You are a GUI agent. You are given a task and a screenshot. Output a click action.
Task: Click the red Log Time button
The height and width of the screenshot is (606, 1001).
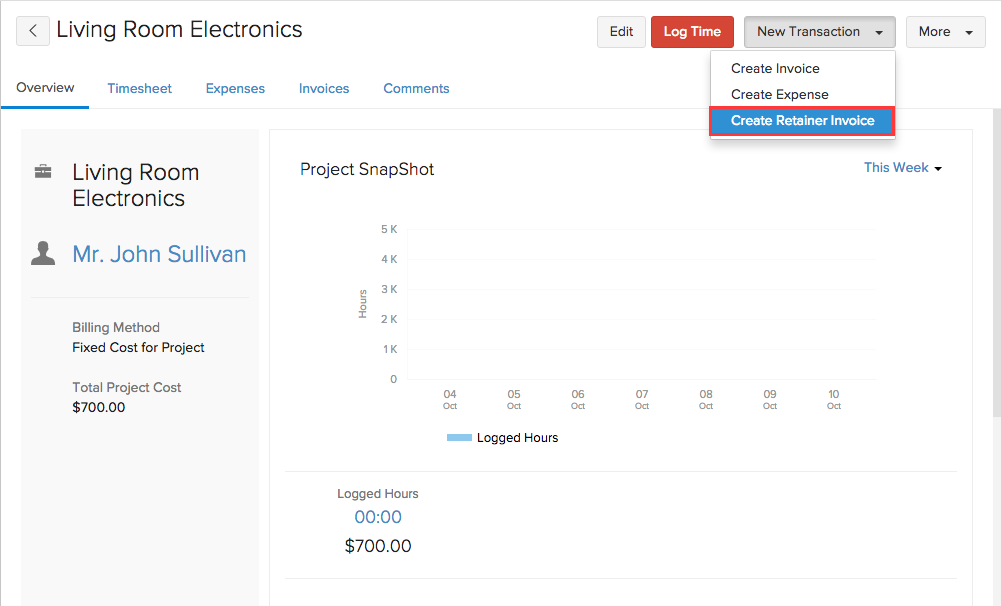coord(692,32)
